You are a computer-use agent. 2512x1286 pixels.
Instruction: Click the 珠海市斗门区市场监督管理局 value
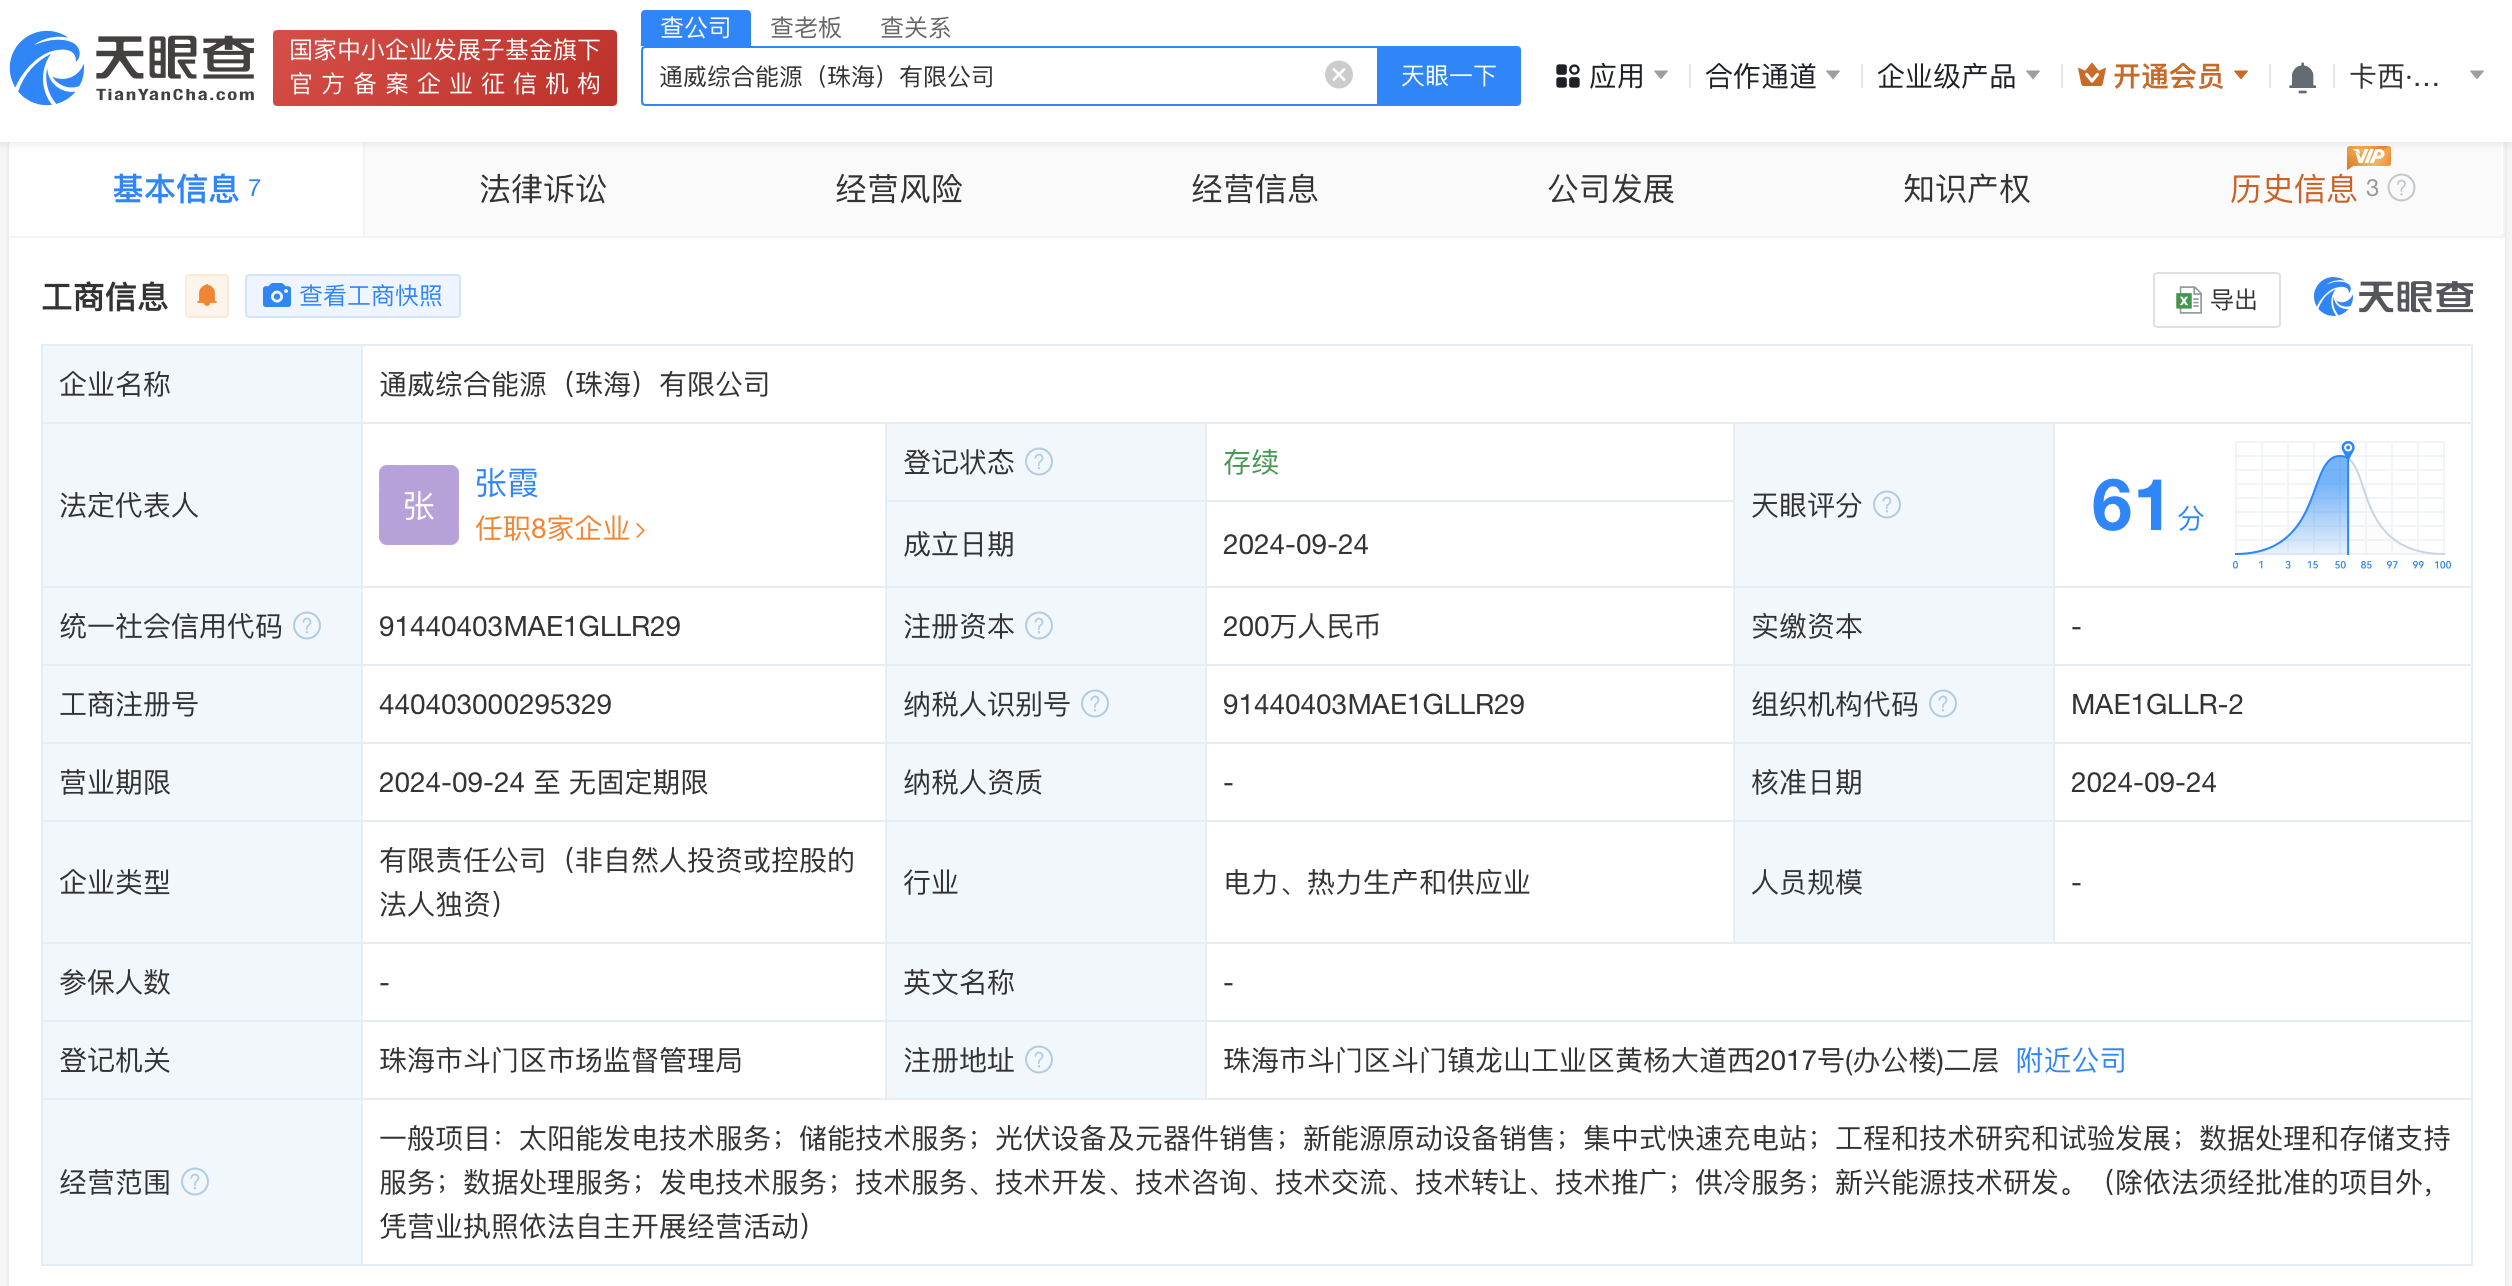[x=560, y=1060]
